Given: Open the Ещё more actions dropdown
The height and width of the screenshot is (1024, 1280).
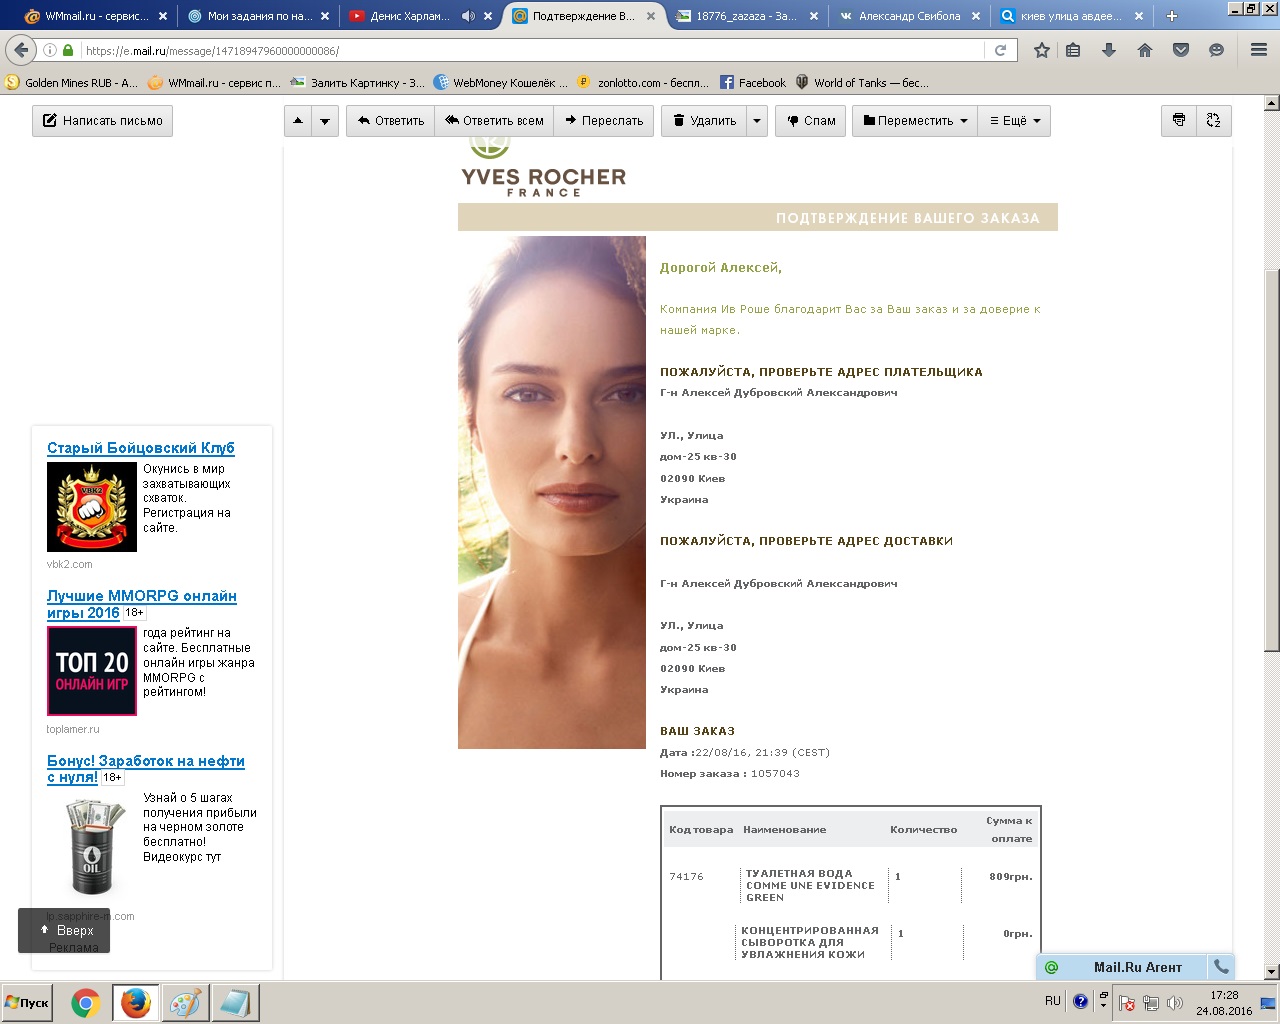Looking at the screenshot, I should click(x=1014, y=121).
